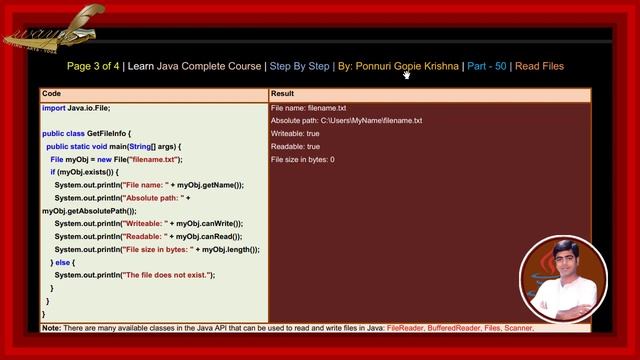The width and height of the screenshot is (640, 360).
Task: Click result 'Writeable: true'
Action: [x=295, y=133]
